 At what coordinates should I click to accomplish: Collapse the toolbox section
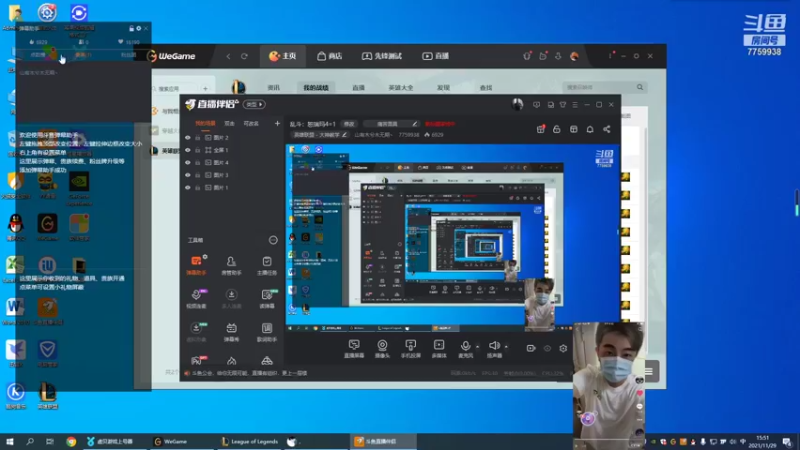coord(273,240)
